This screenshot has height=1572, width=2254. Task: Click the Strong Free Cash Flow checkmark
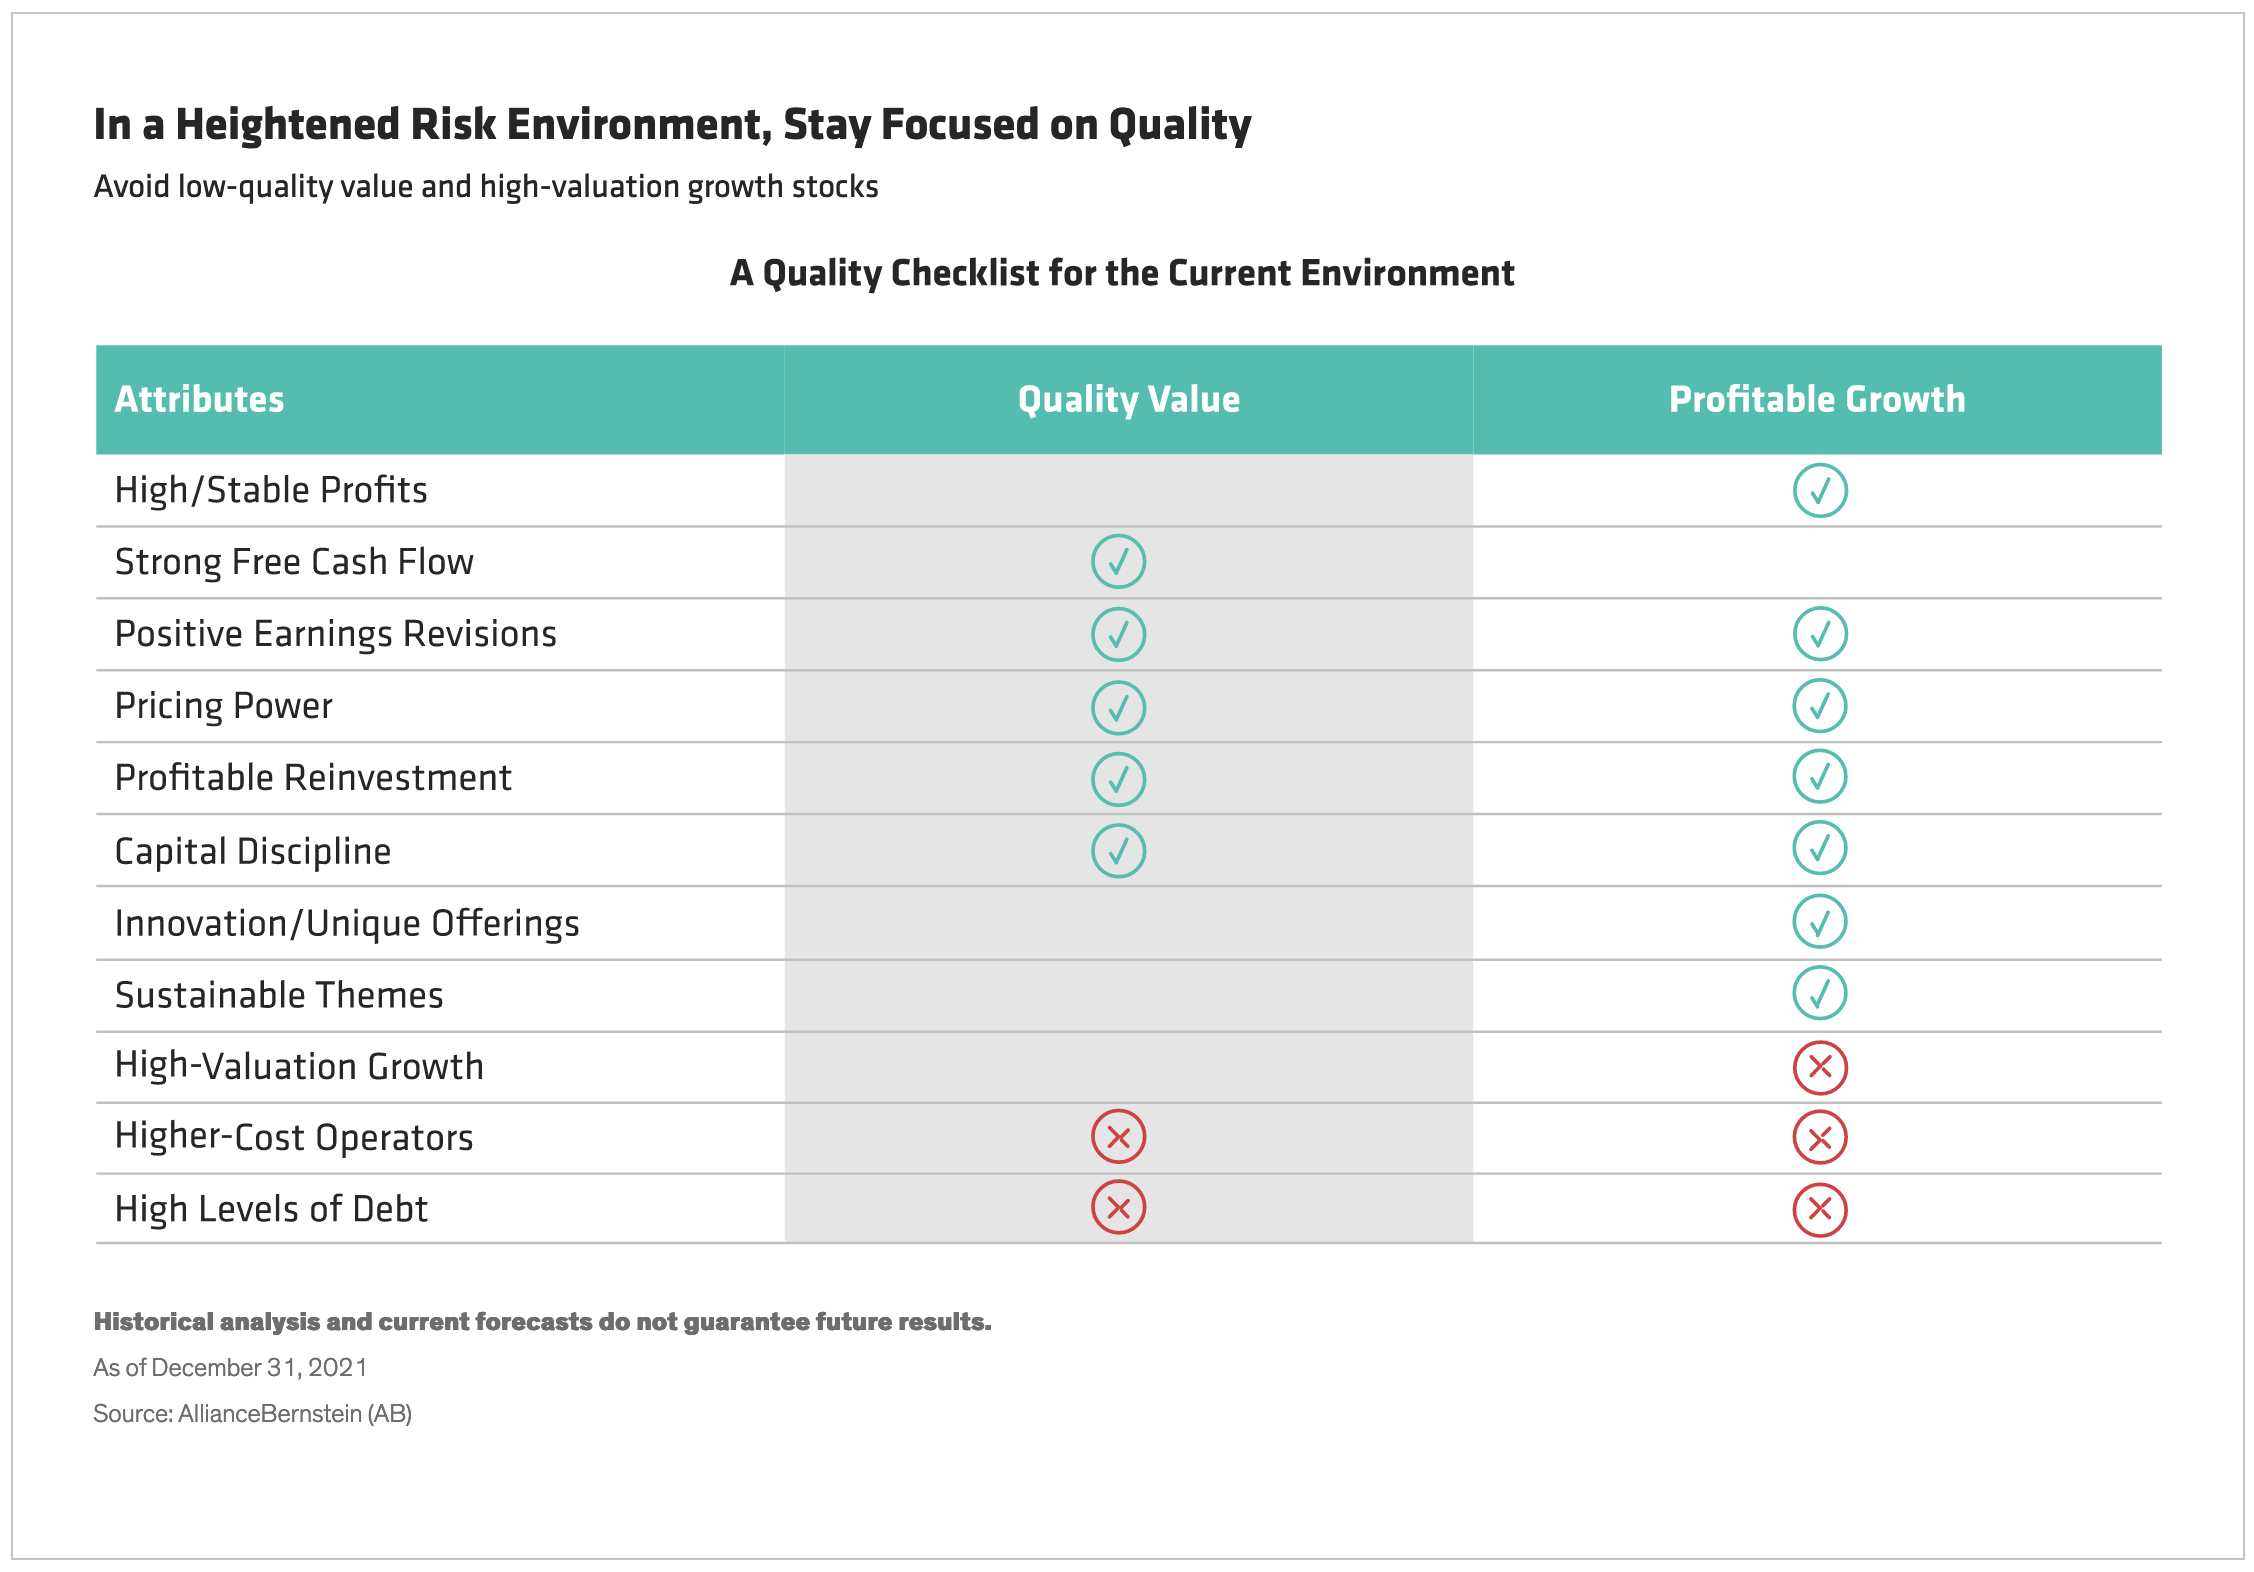point(1118,561)
